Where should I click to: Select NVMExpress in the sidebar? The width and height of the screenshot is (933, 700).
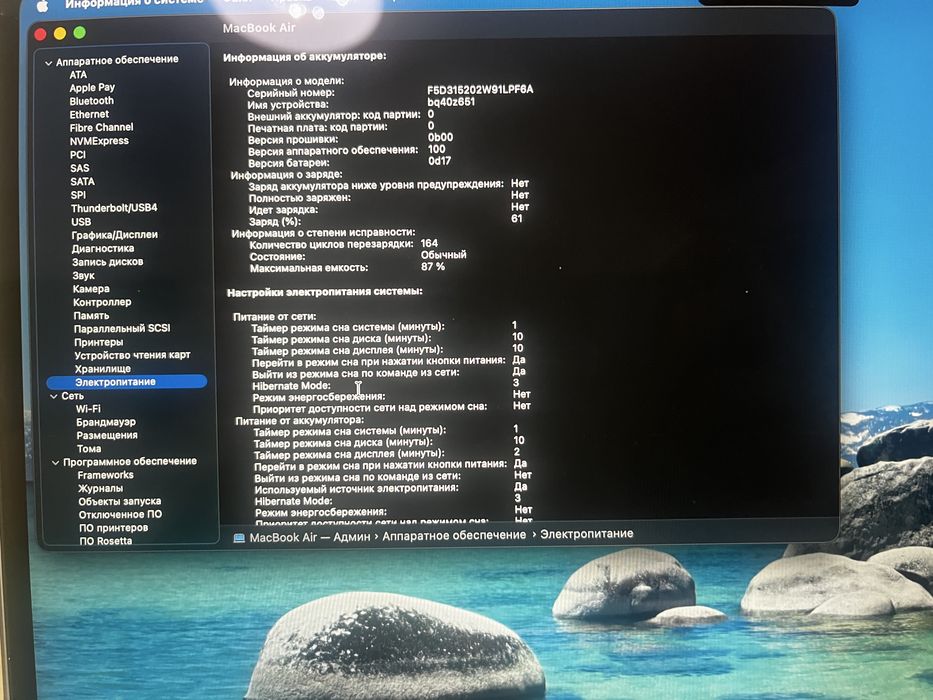99,141
